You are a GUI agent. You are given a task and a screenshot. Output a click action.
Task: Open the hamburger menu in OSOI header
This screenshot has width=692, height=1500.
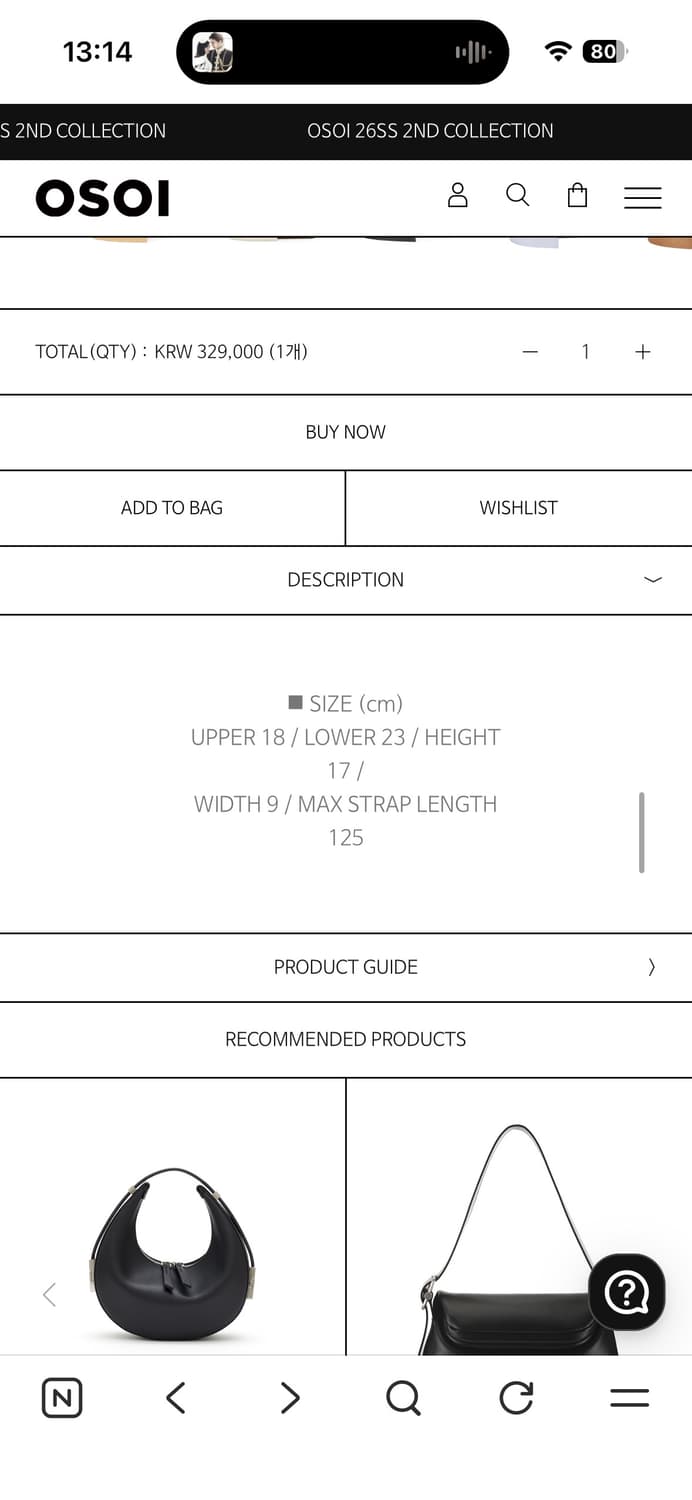[642, 197]
